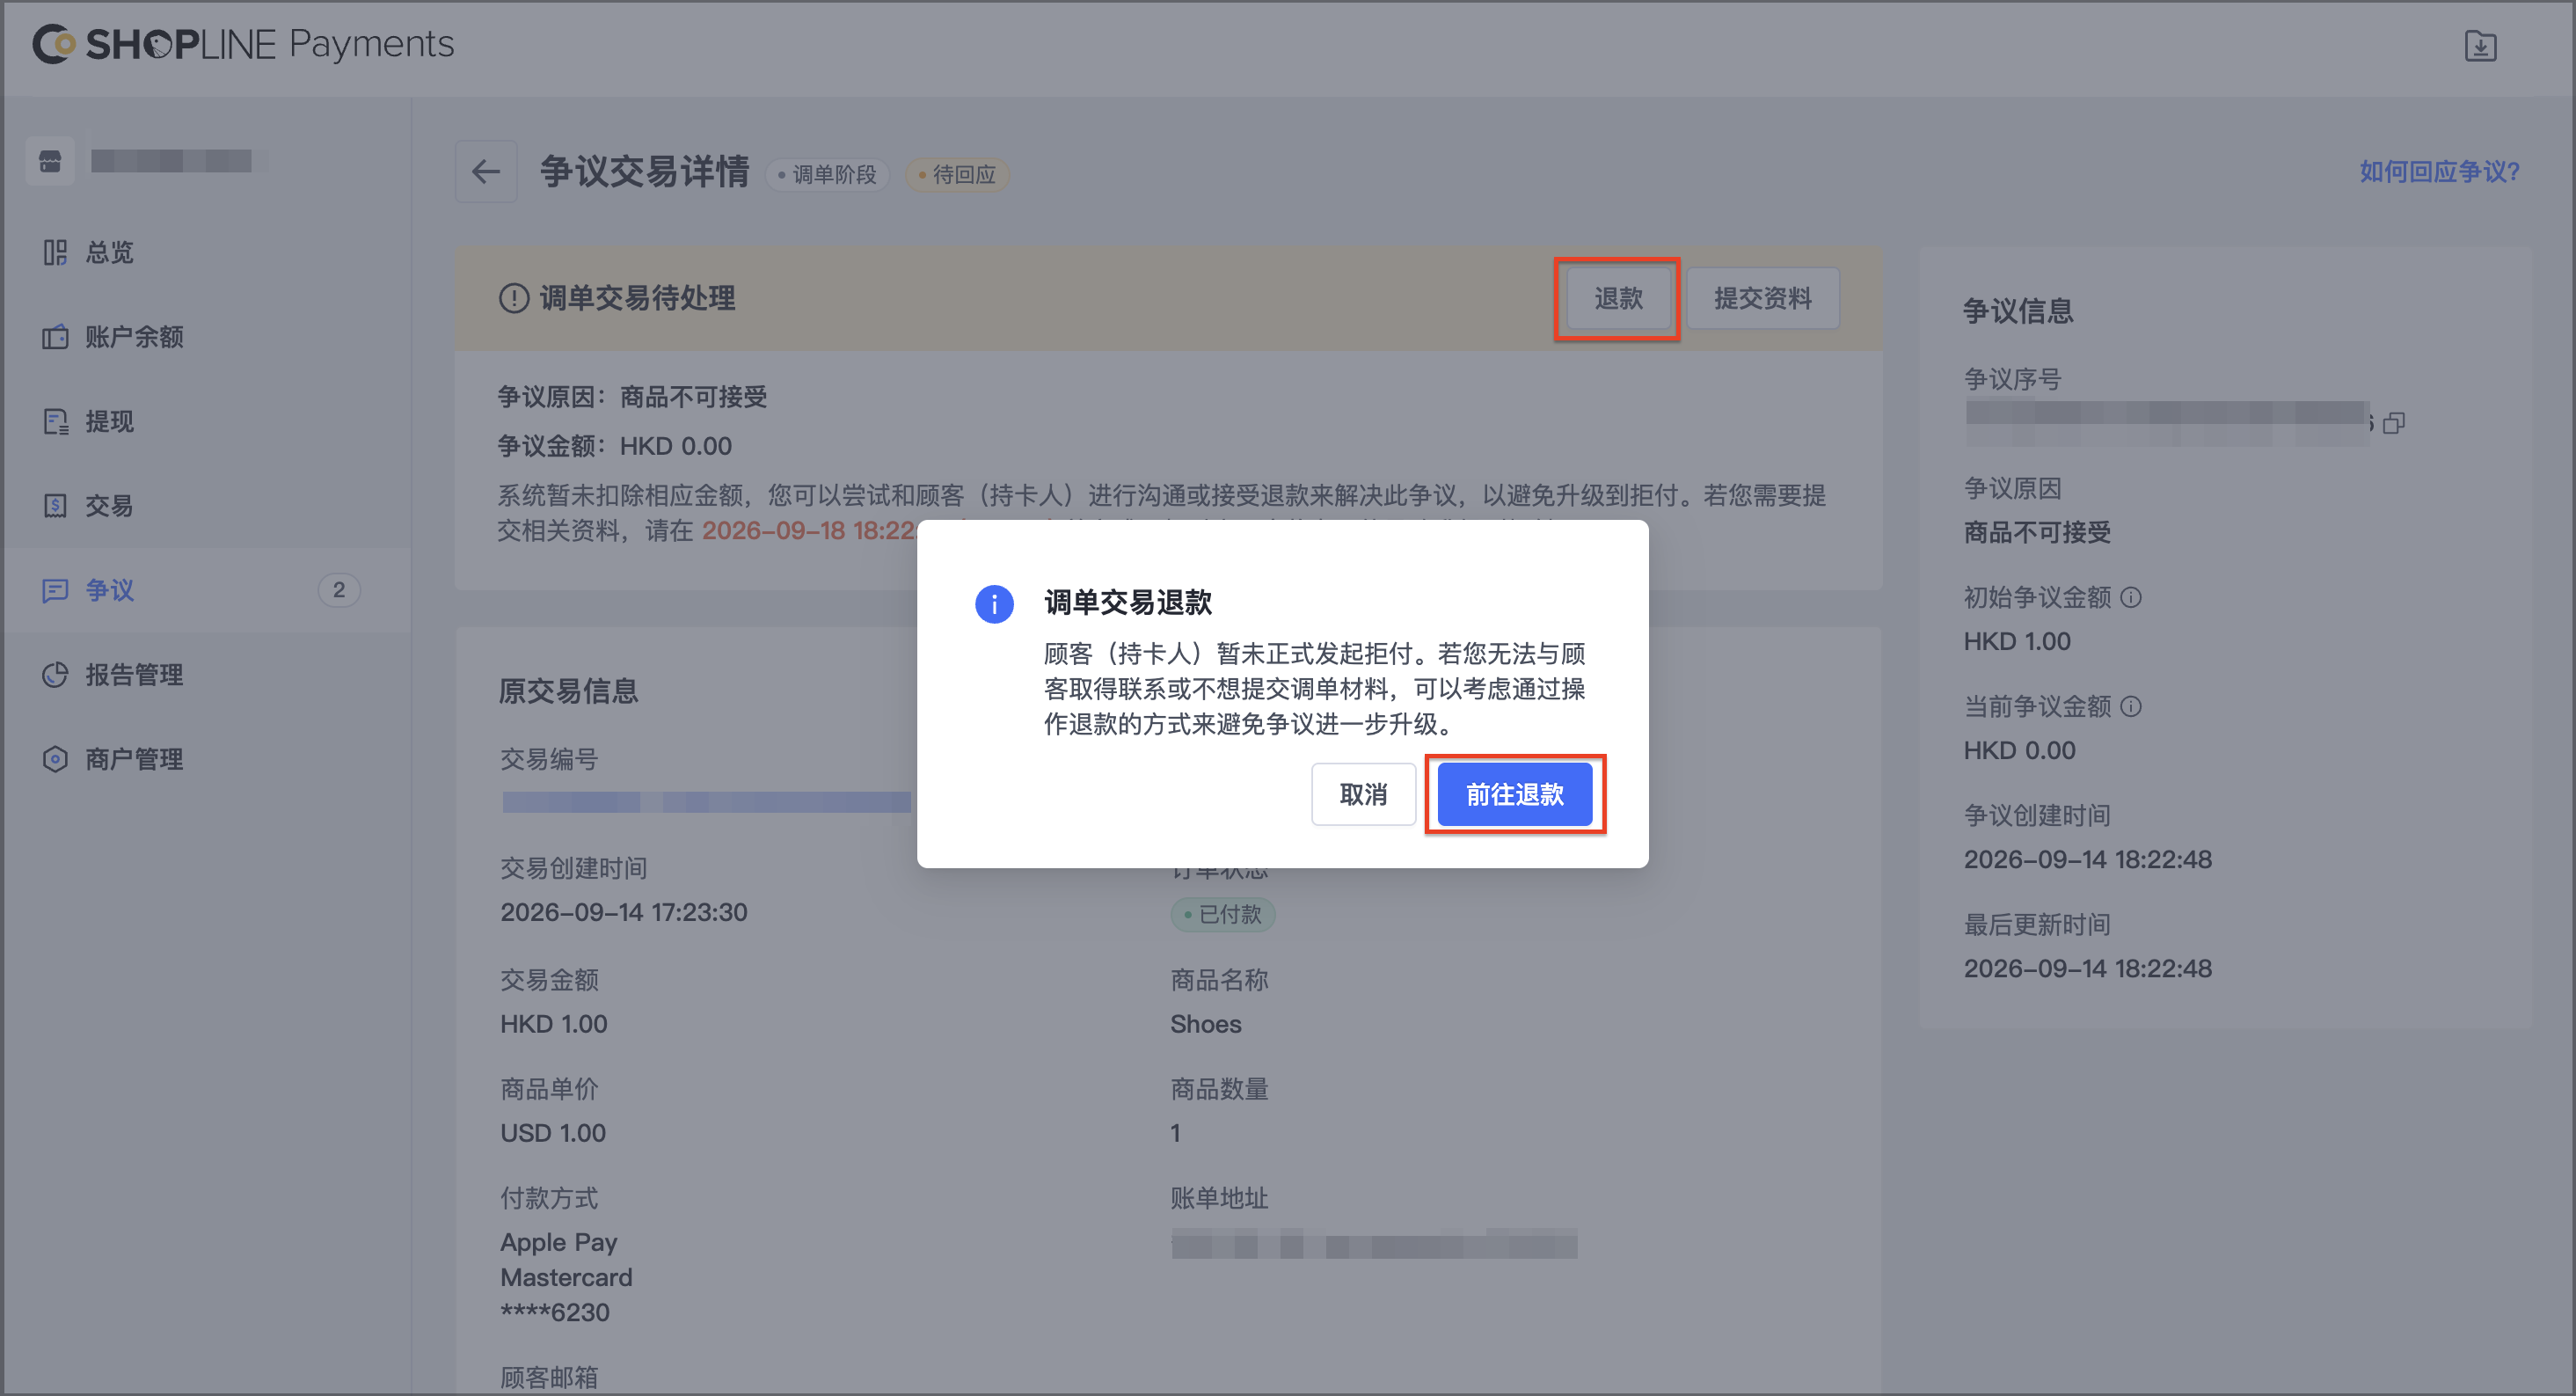Image resolution: width=2576 pixels, height=1396 pixels.
Task: Click 争议创建时间 value 2026-09-14 18:22:48
Action: pos(2087,859)
